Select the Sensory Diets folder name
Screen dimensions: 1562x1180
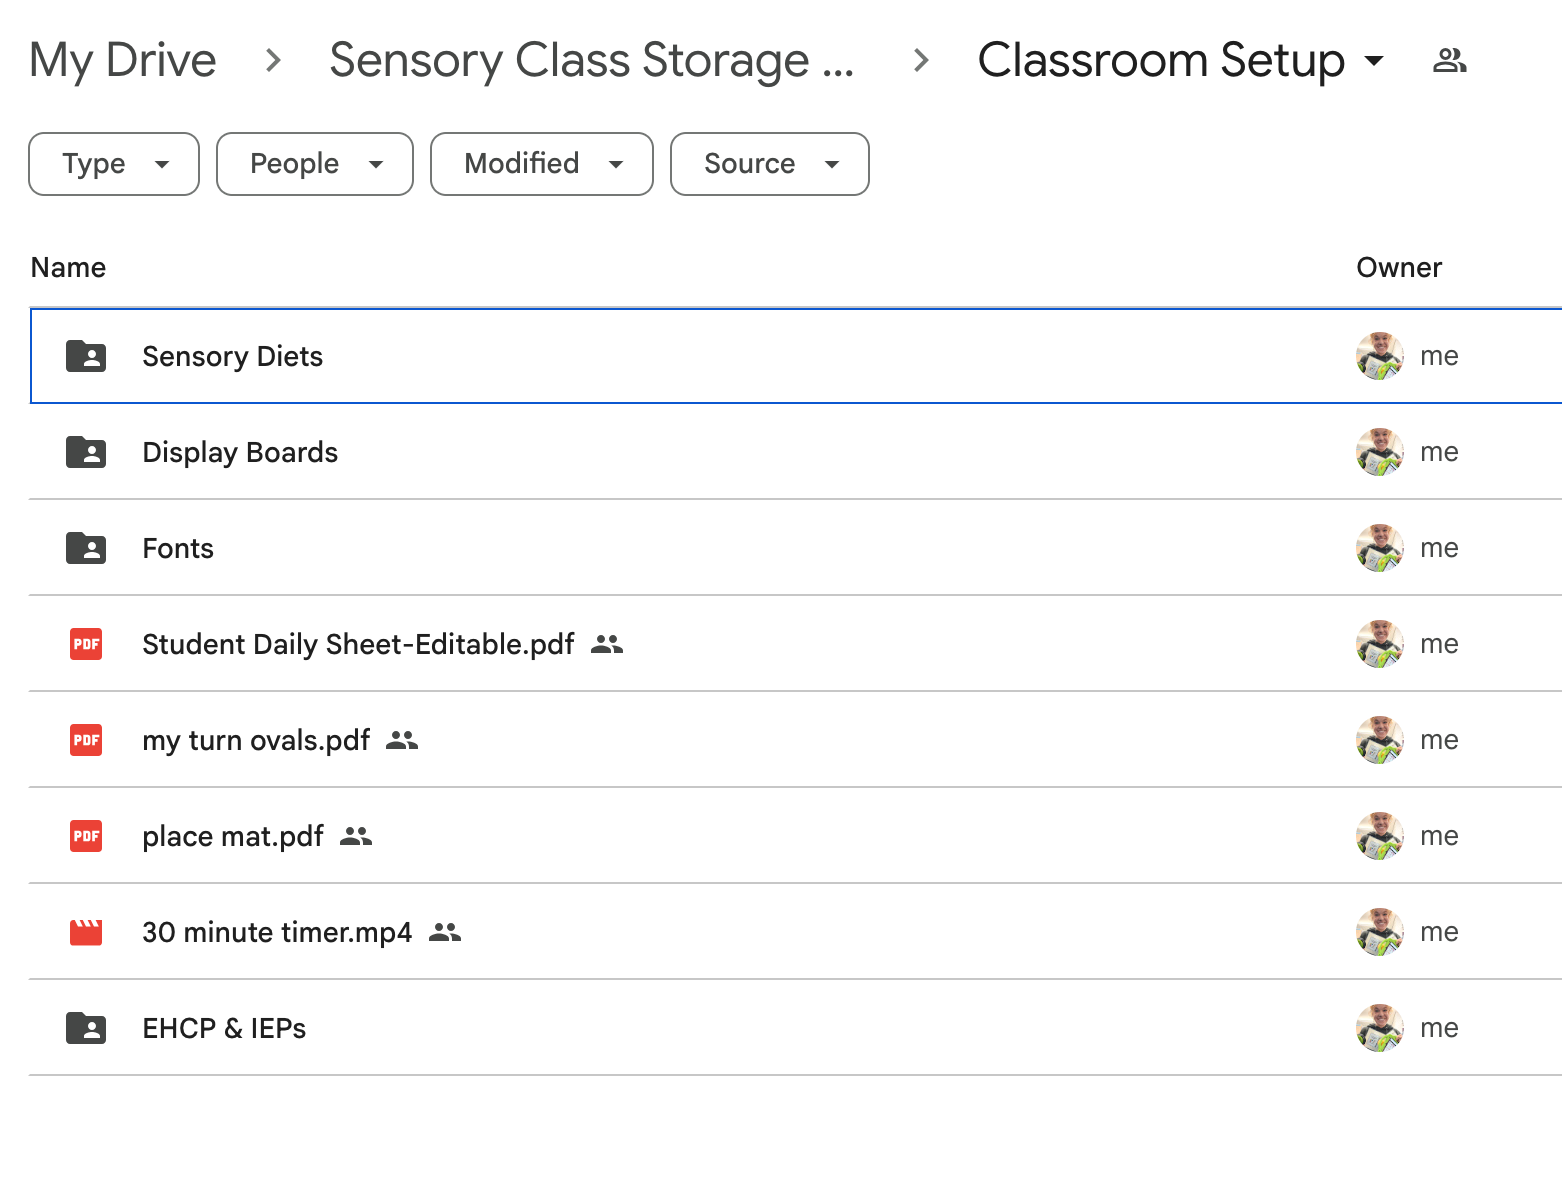point(233,357)
